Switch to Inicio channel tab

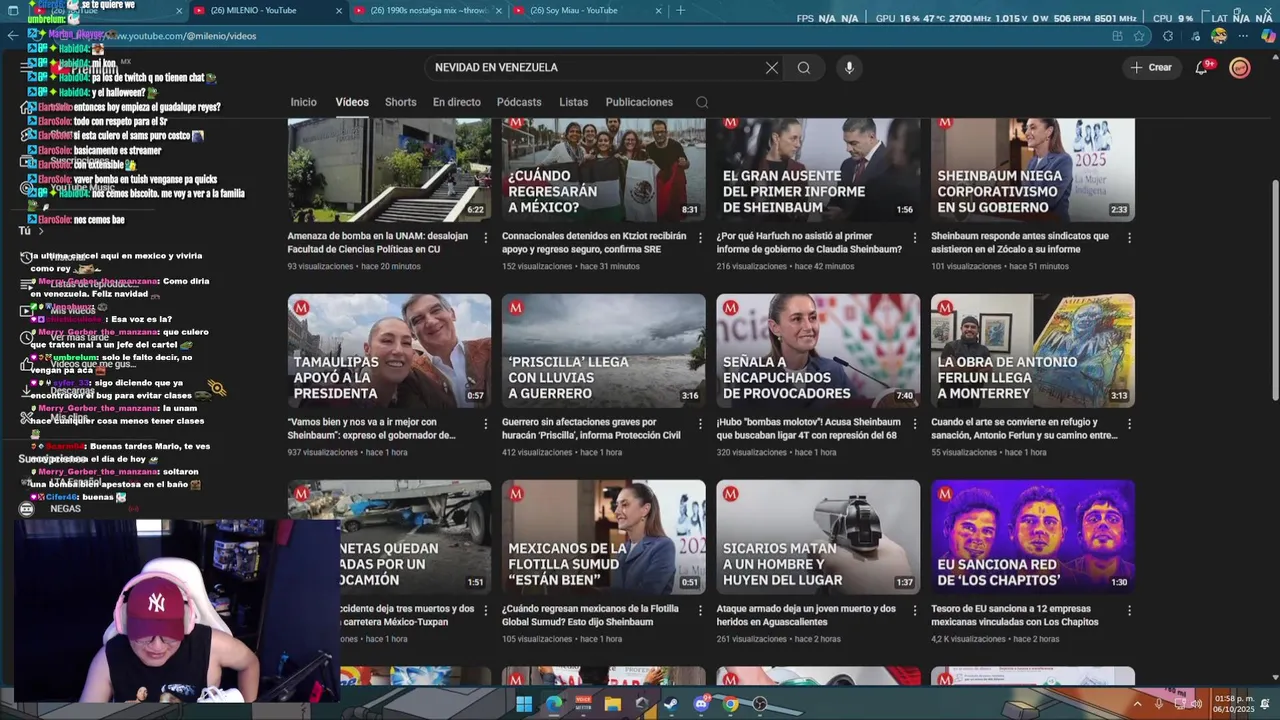(x=304, y=102)
